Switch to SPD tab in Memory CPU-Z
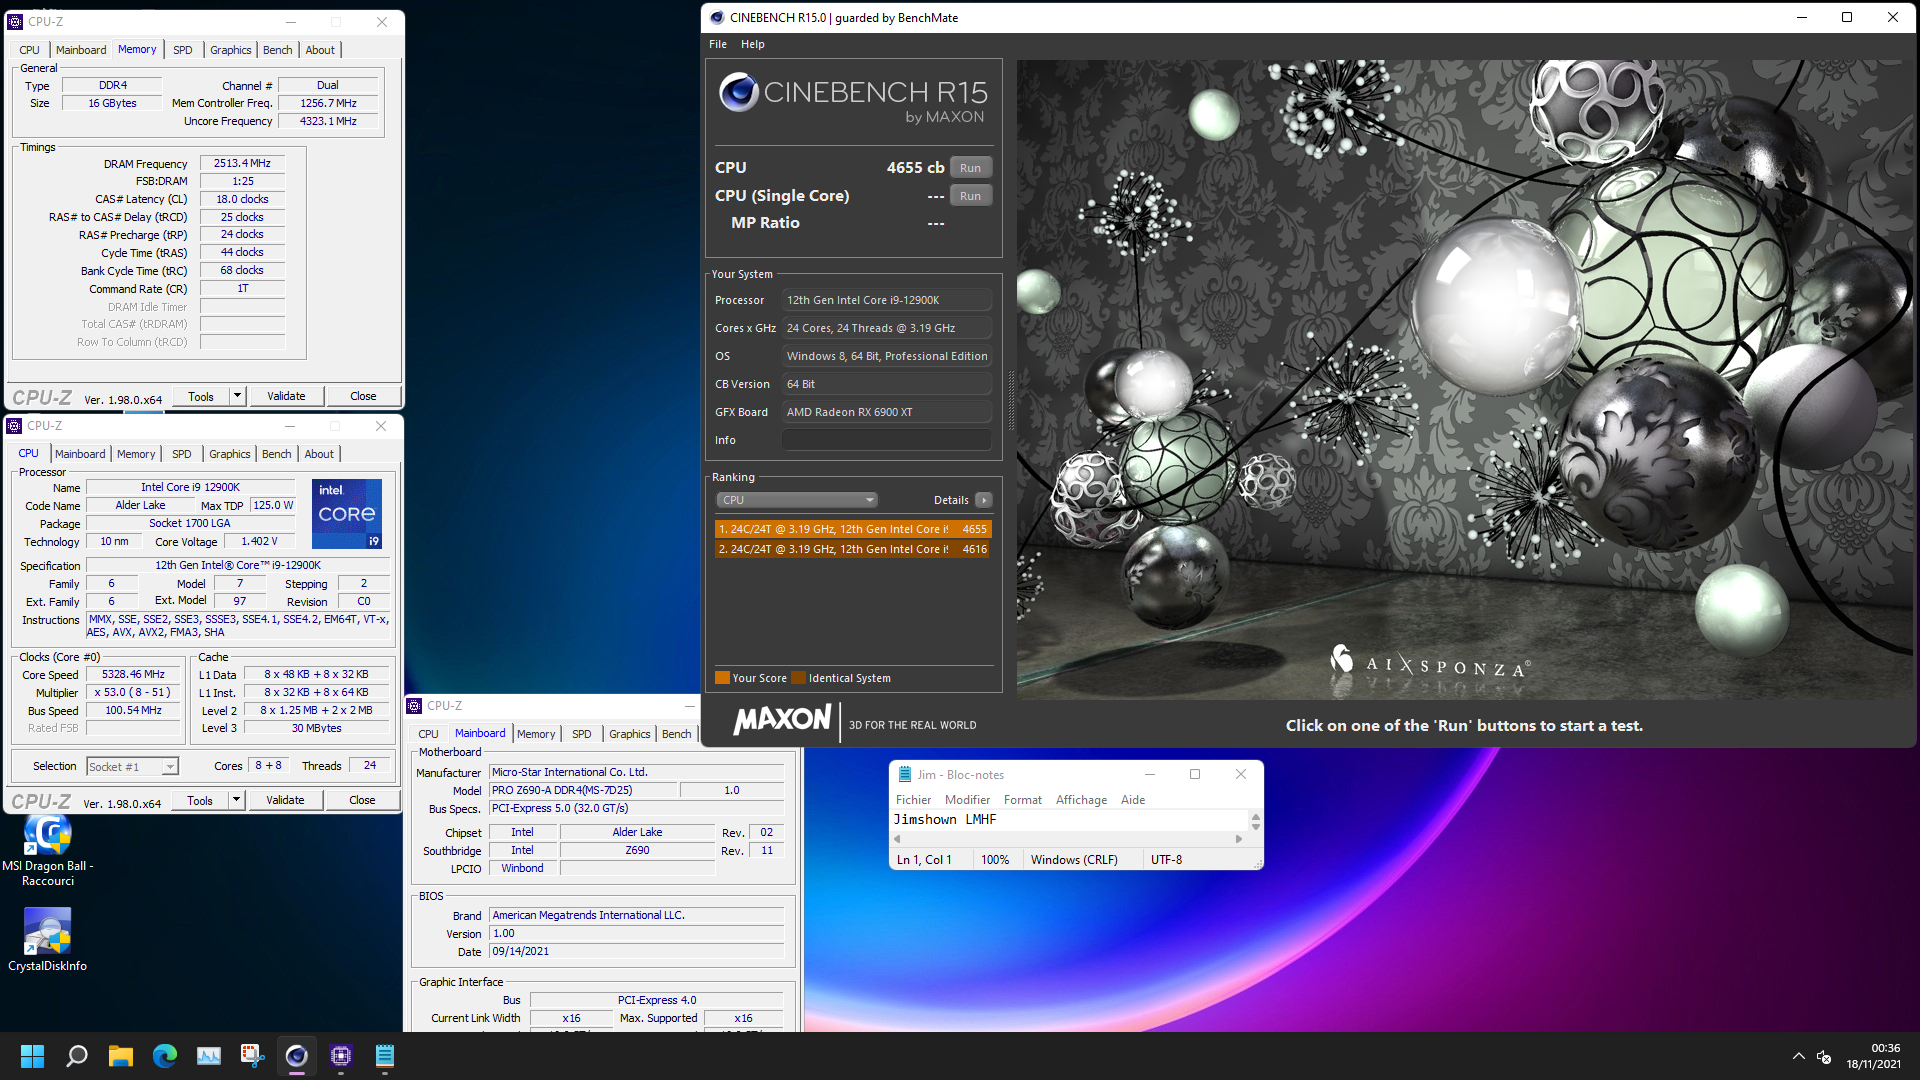This screenshot has height=1080, width=1920. (183, 50)
